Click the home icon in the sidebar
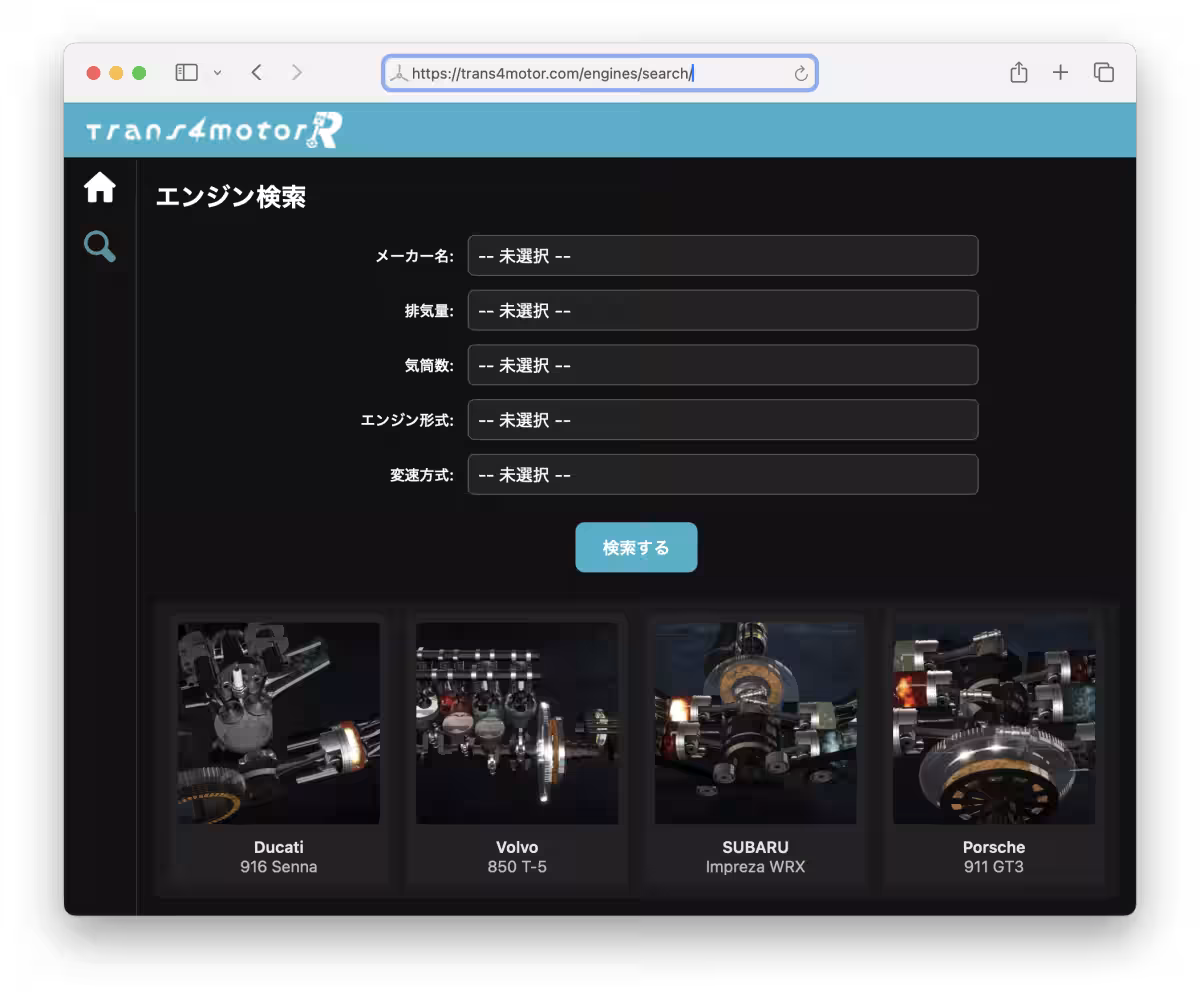1200x1000 pixels. 99,187
